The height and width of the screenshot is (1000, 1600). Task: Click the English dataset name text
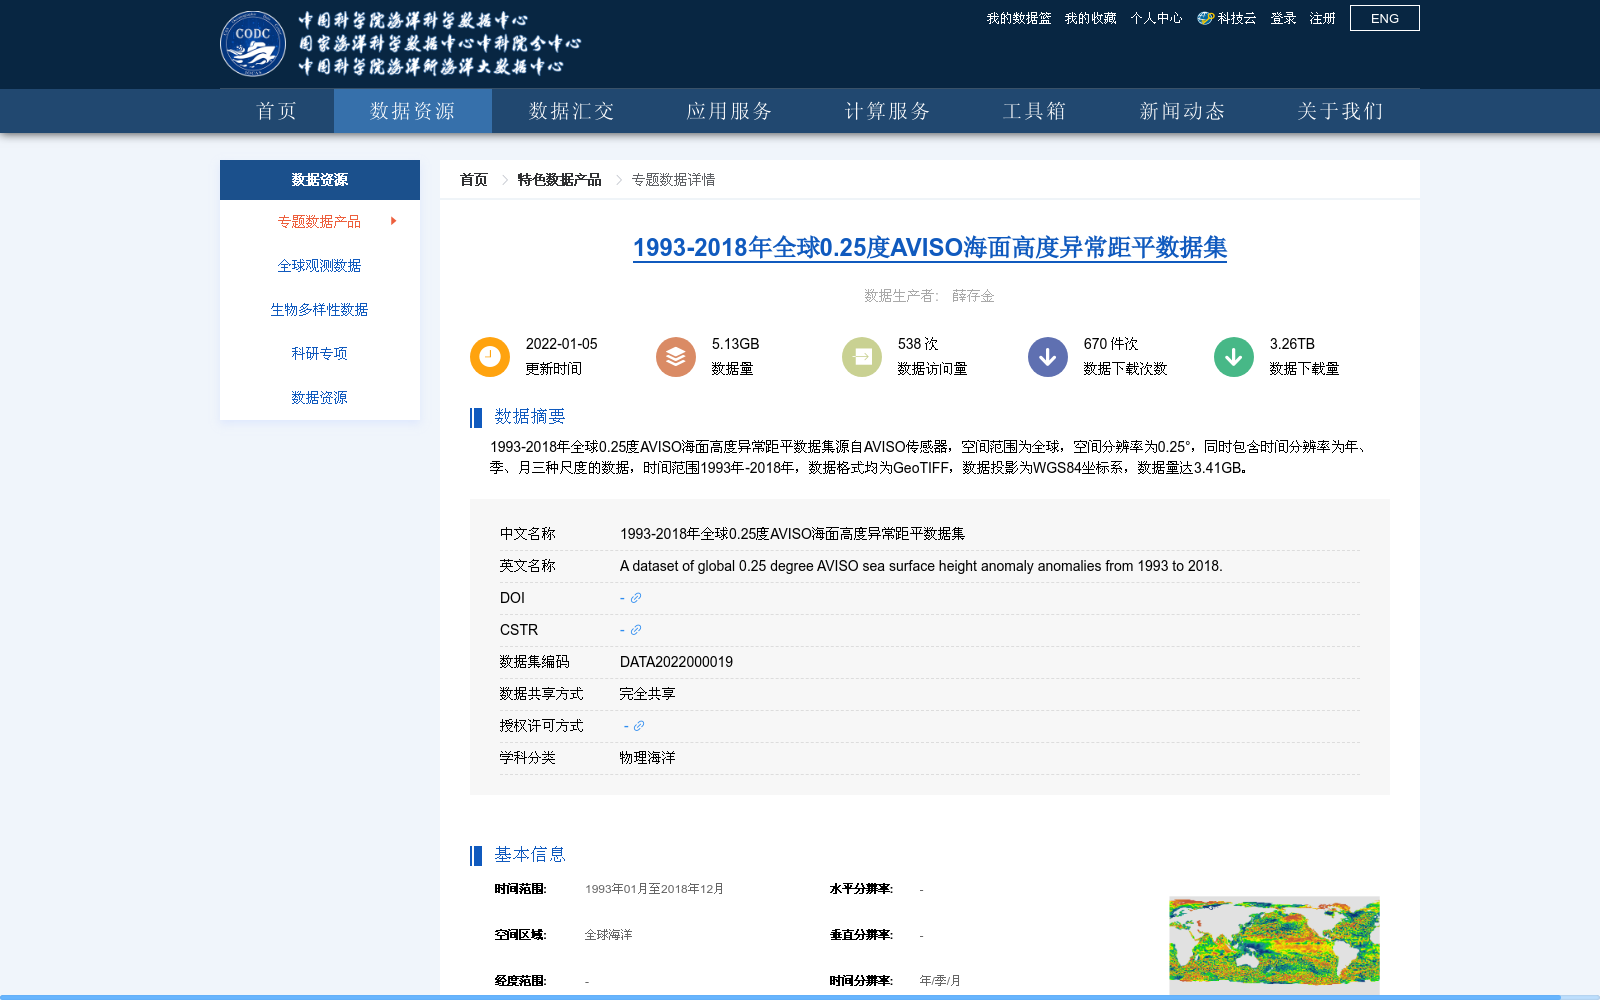point(921,566)
